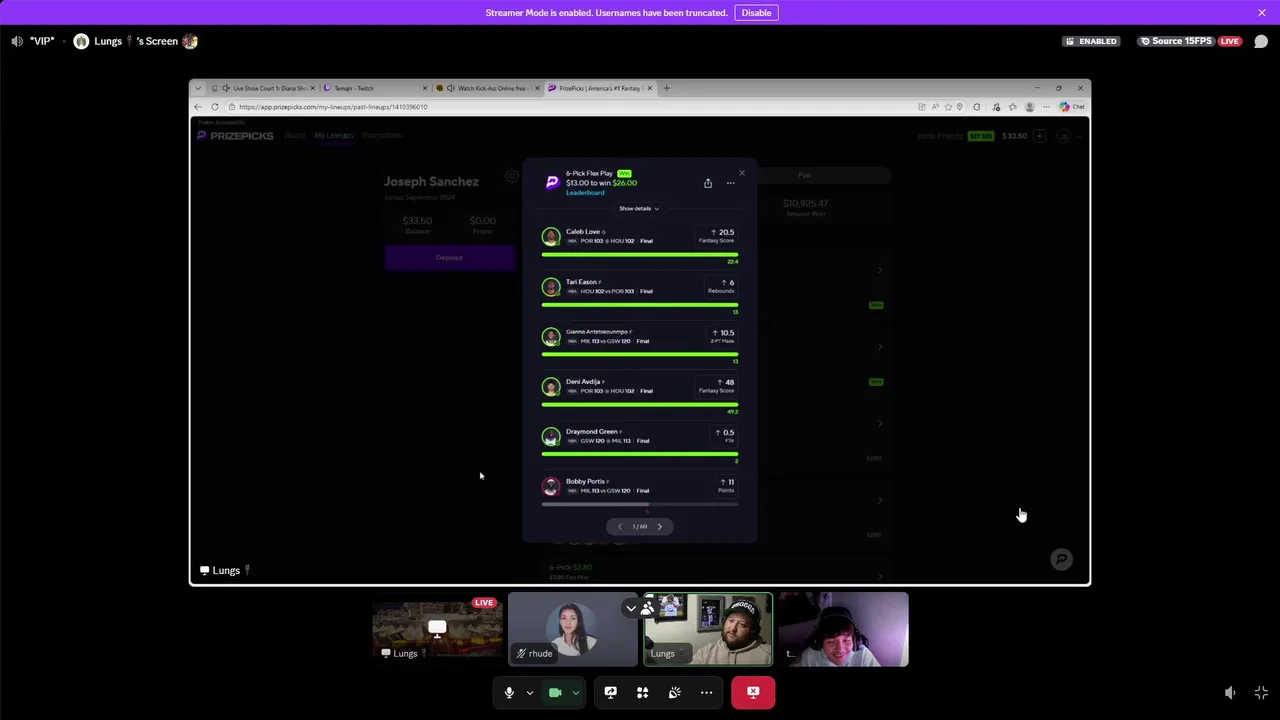Click Deni Avdija player avatar

point(551,386)
